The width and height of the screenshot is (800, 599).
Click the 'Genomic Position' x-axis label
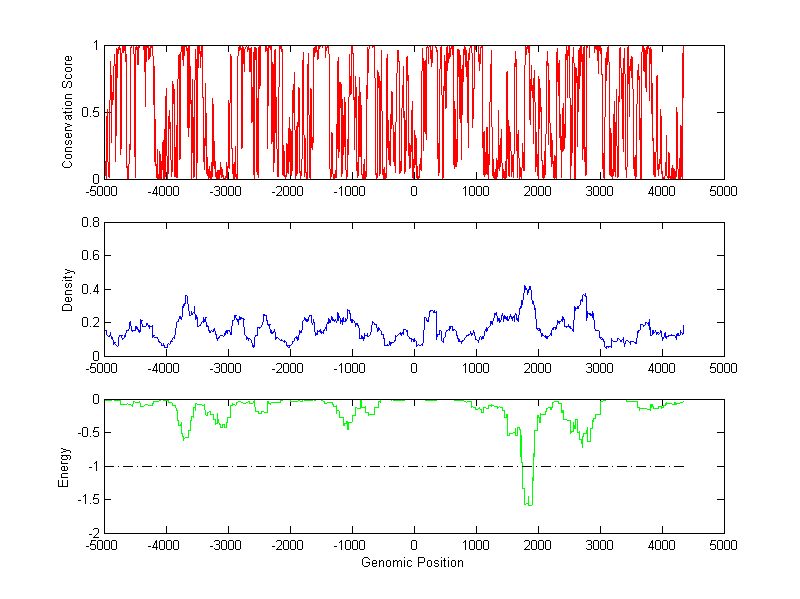412,563
